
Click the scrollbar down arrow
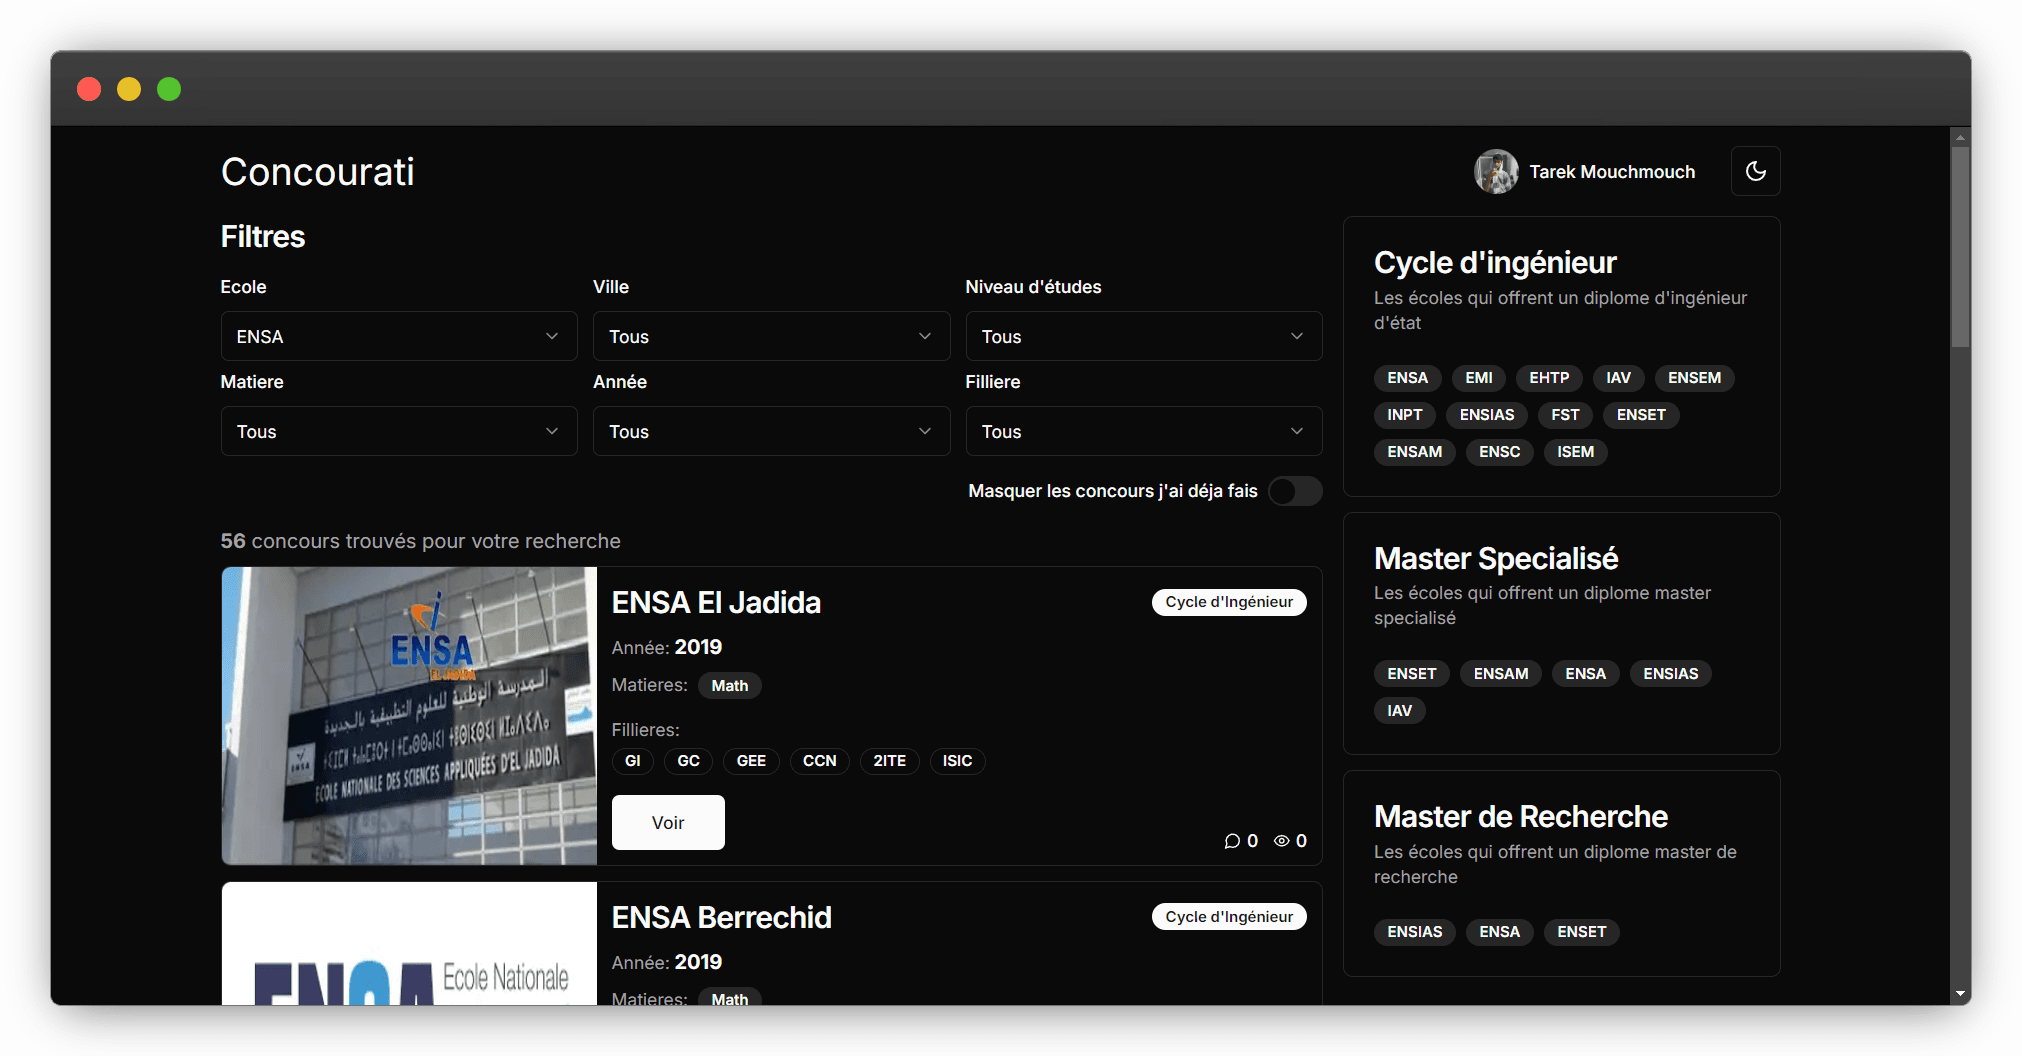click(x=1961, y=995)
